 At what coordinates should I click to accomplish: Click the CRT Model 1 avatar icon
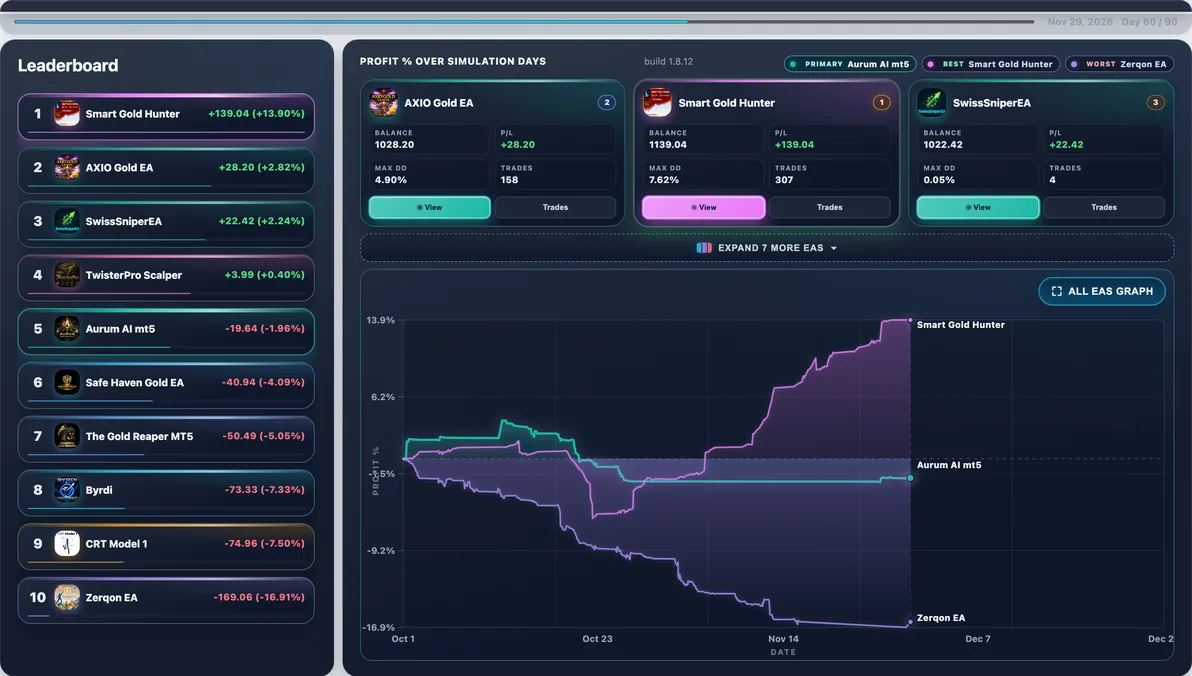pyautogui.click(x=67, y=544)
